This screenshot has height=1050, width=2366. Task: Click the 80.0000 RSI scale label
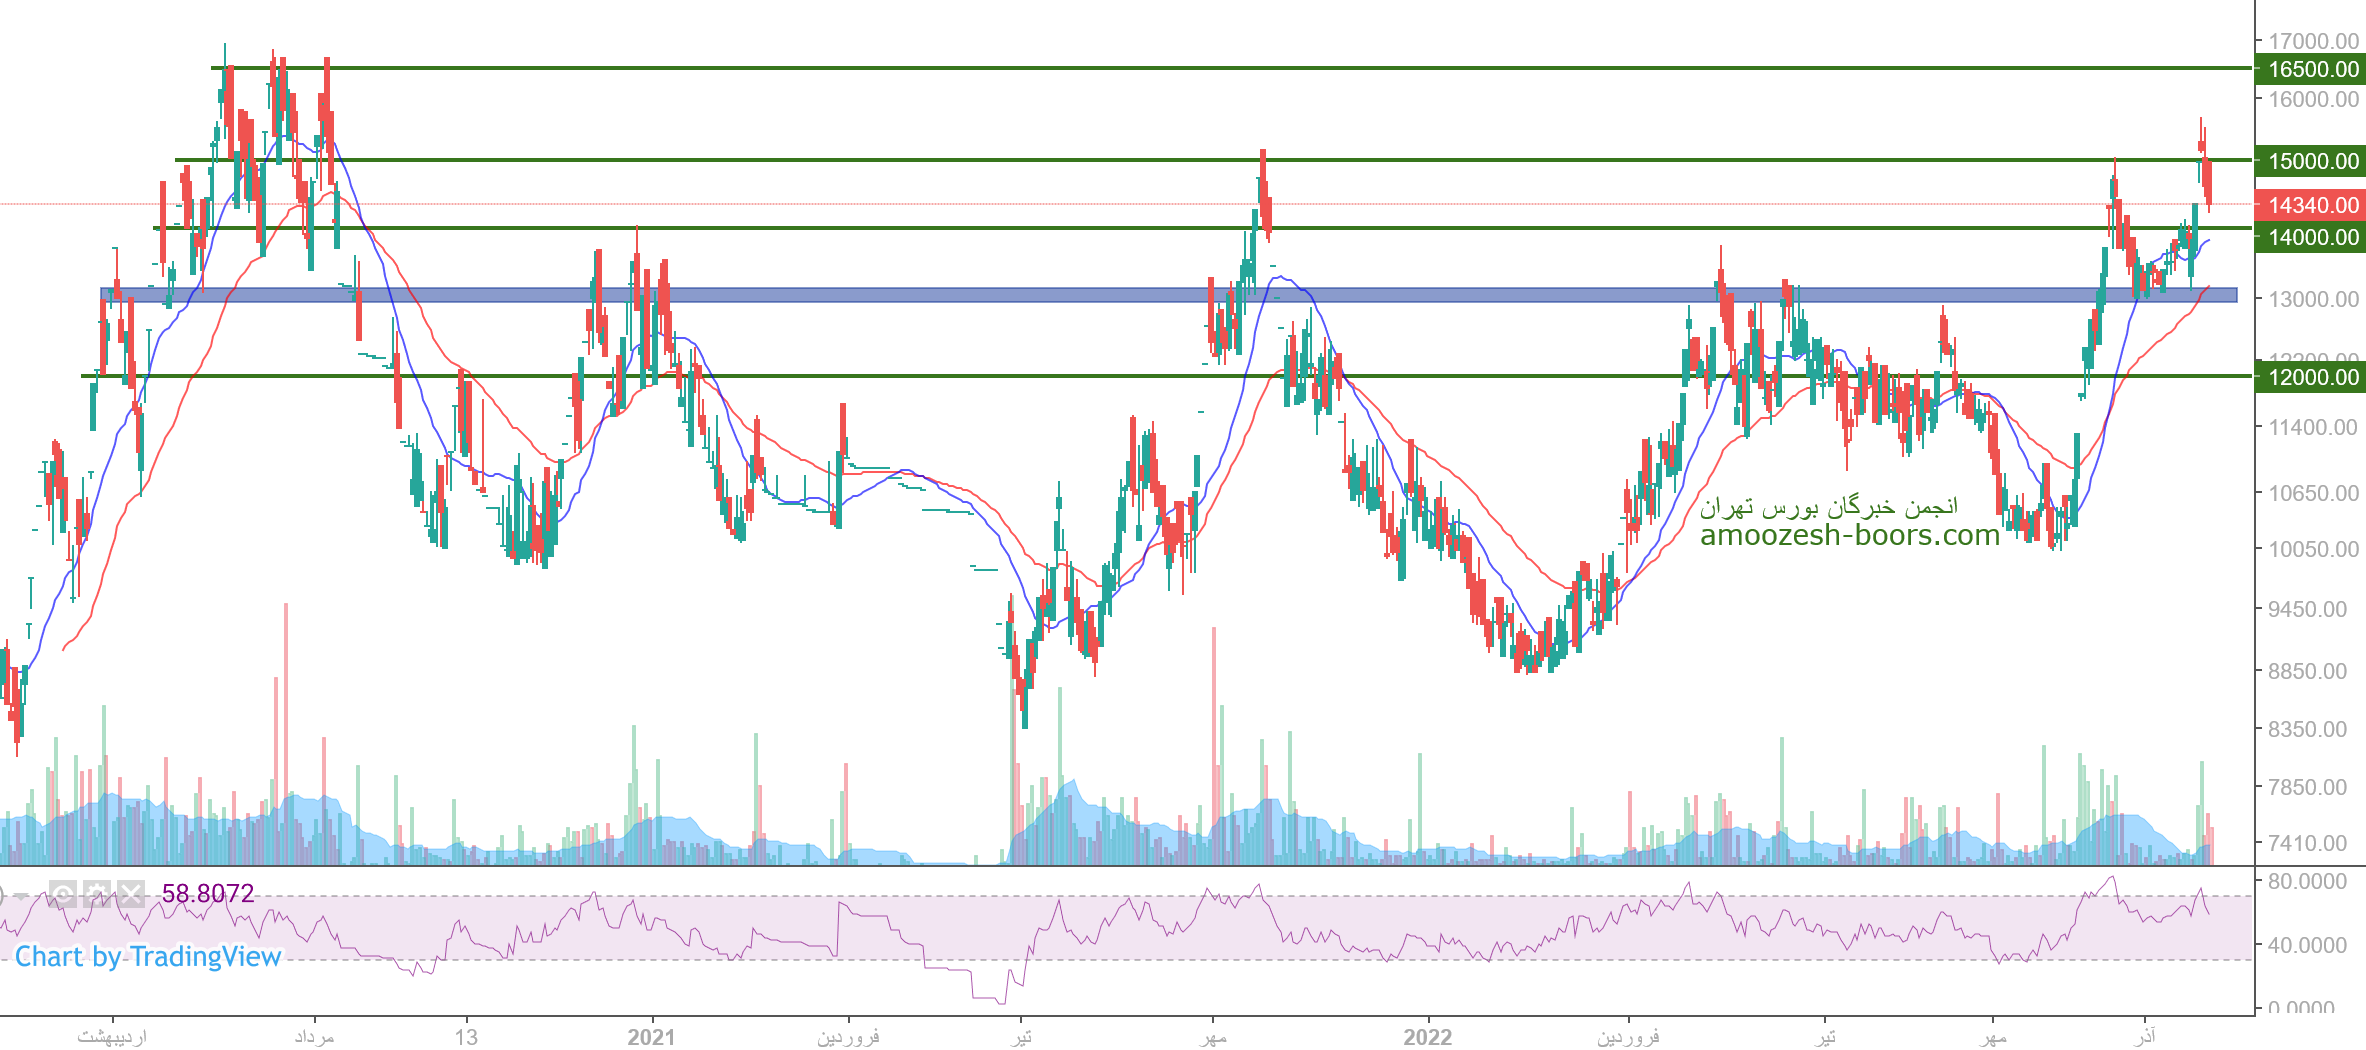[x=2307, y=881]
